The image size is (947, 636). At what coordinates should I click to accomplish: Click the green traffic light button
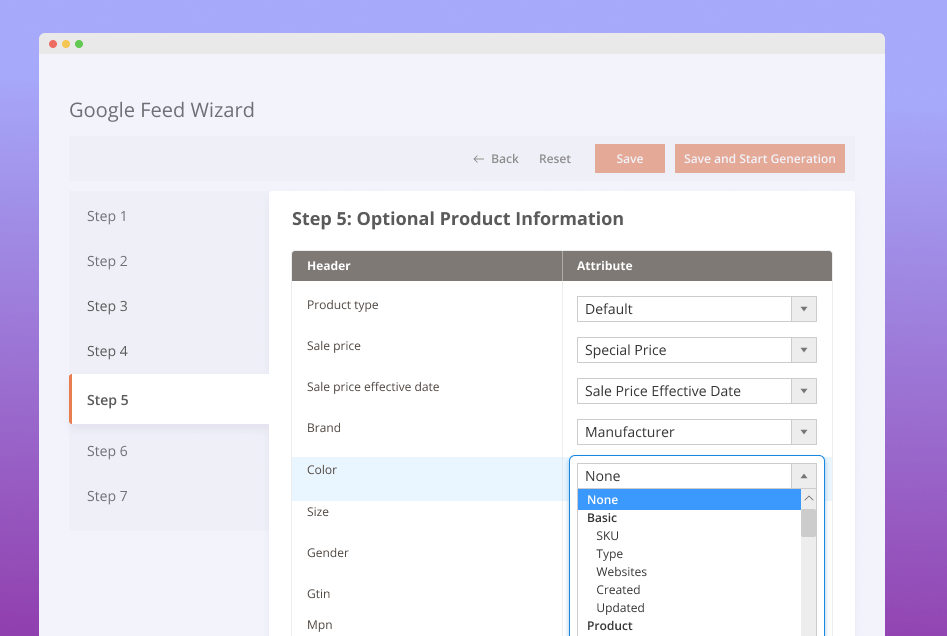pyautogui.click(x=79, y=44)
